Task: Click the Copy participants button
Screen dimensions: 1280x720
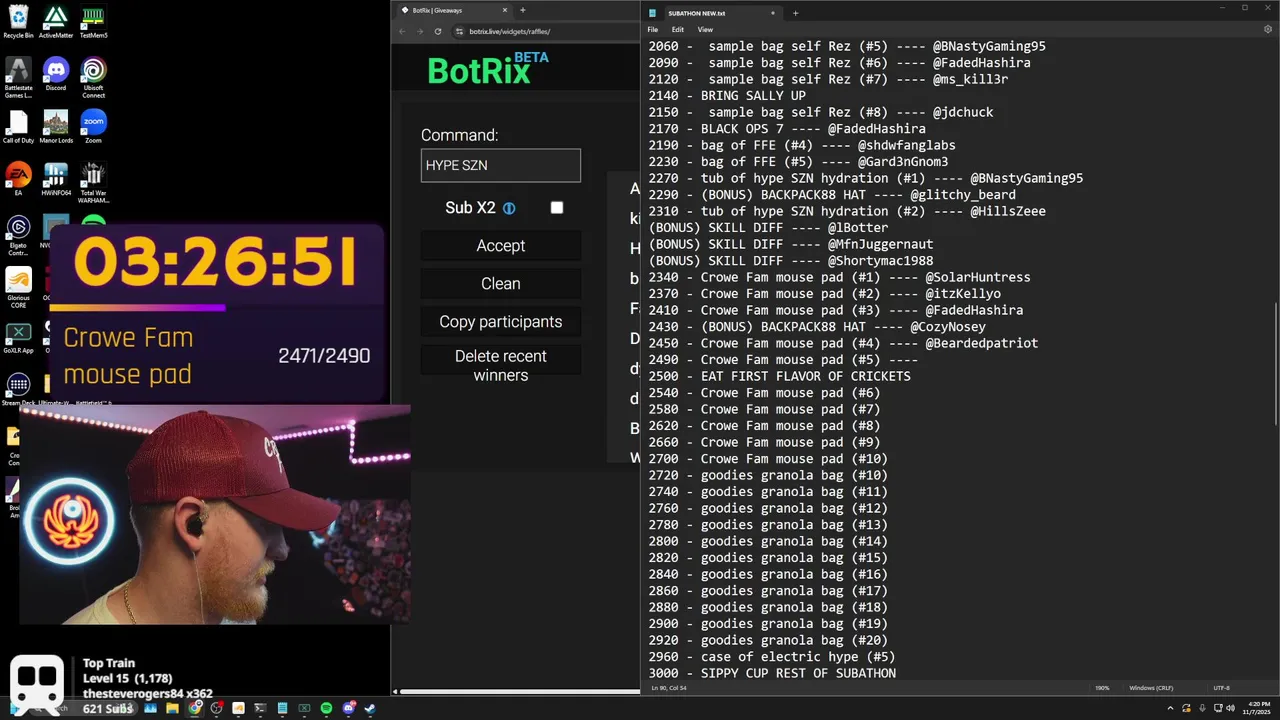Action: [500, 322]
